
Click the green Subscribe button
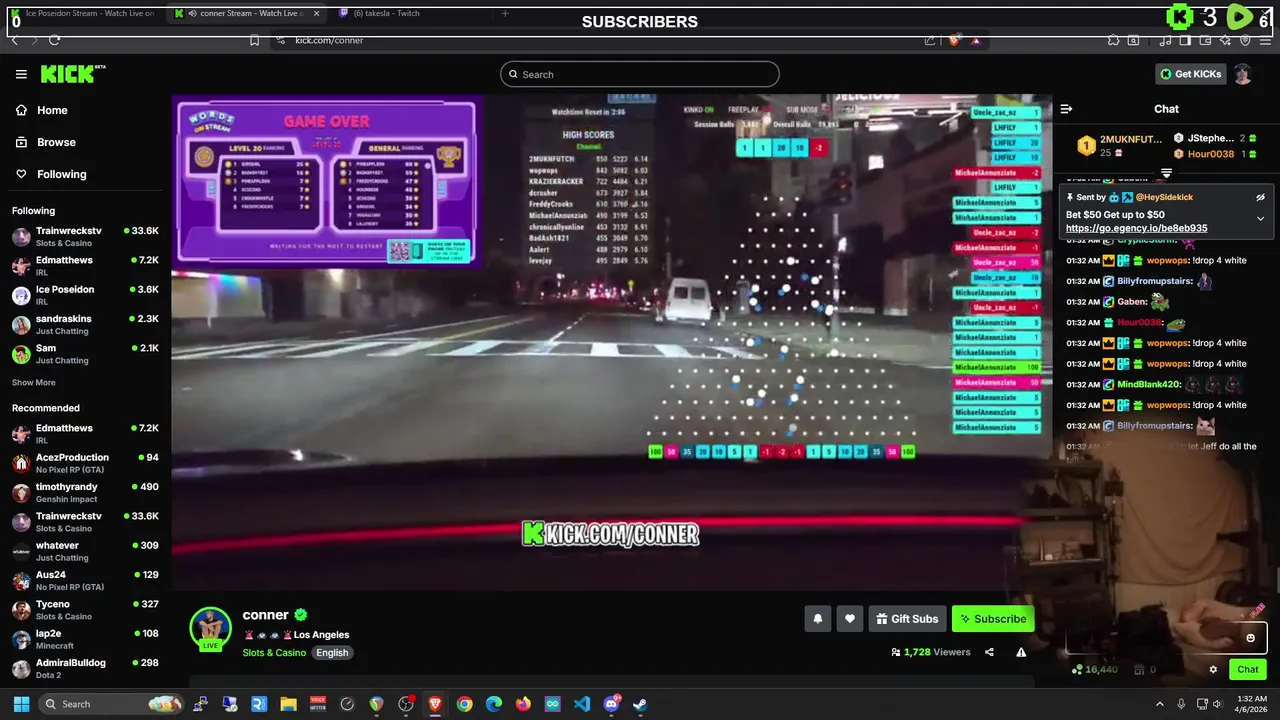click(x=993, y=619)
